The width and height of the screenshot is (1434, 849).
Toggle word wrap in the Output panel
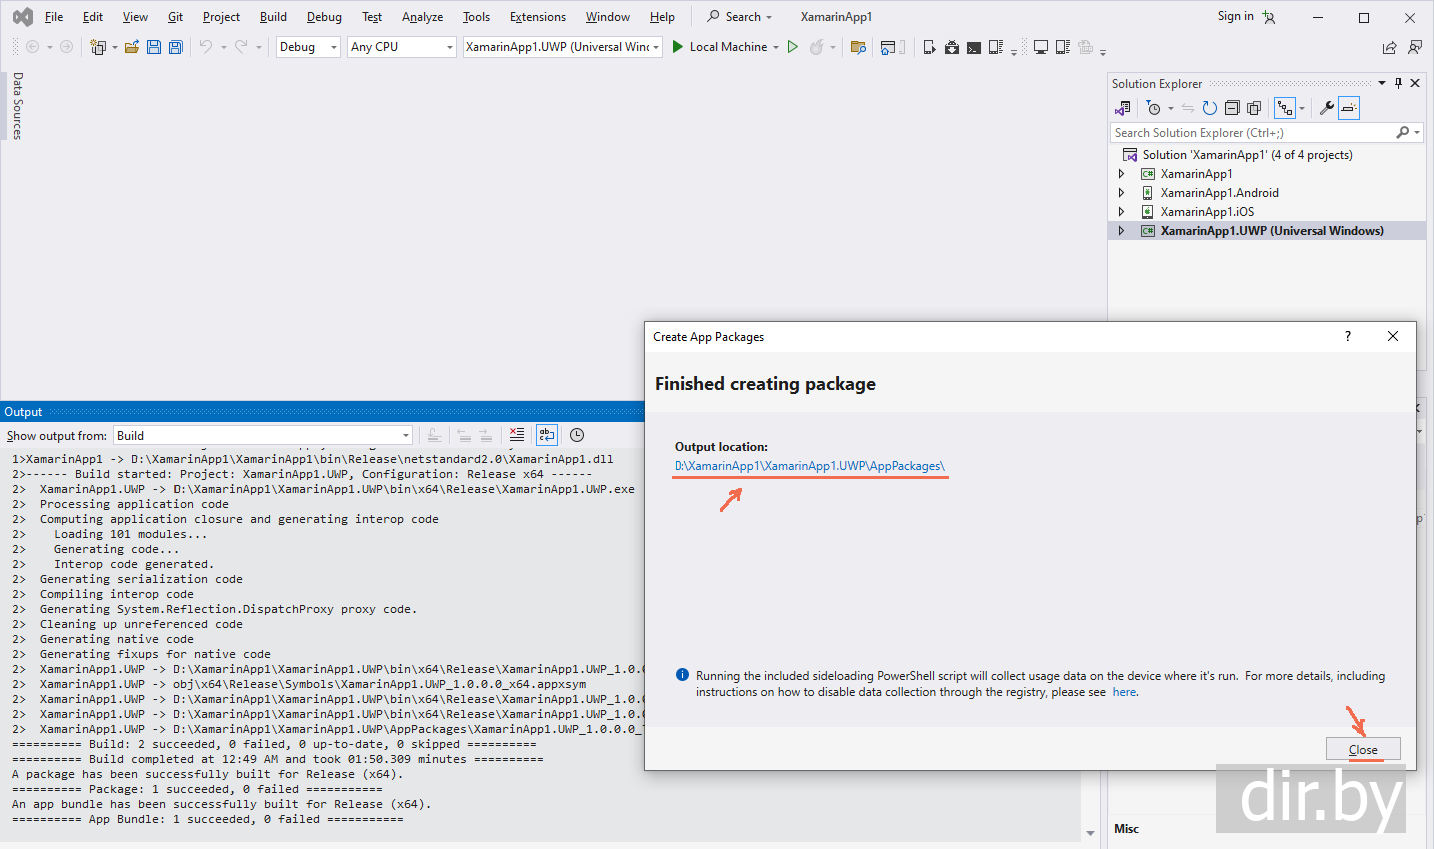[x=546, y=435]
